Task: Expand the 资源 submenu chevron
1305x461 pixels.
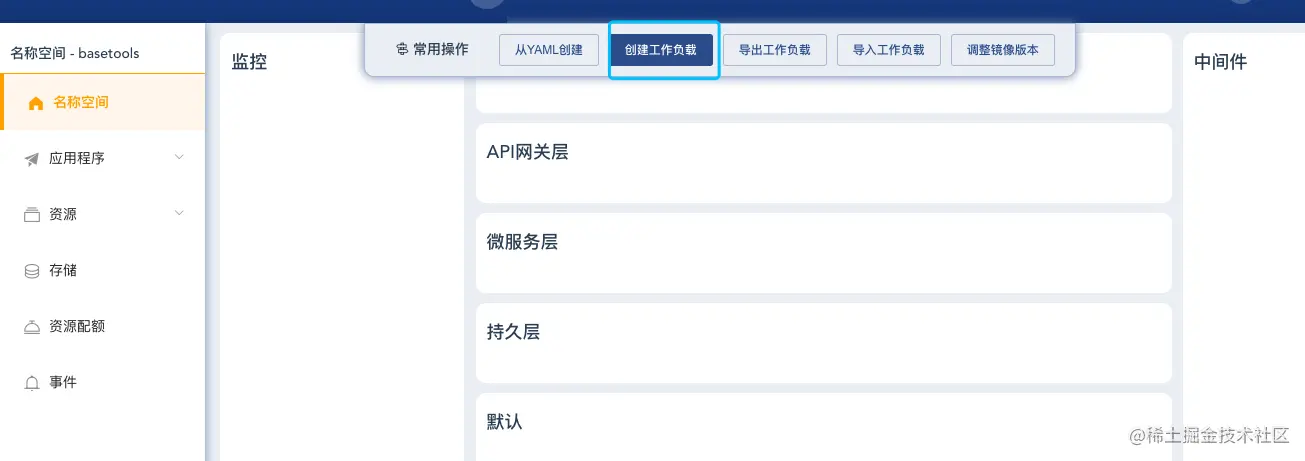Action: coord(179,213)
